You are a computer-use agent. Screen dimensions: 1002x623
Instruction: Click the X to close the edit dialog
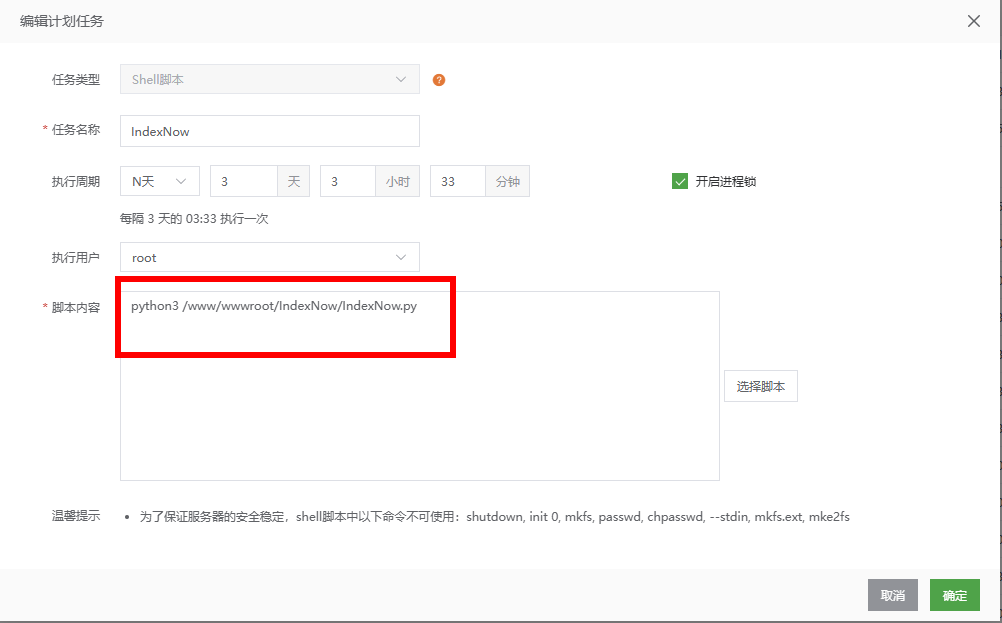click(x=973, y=20)
